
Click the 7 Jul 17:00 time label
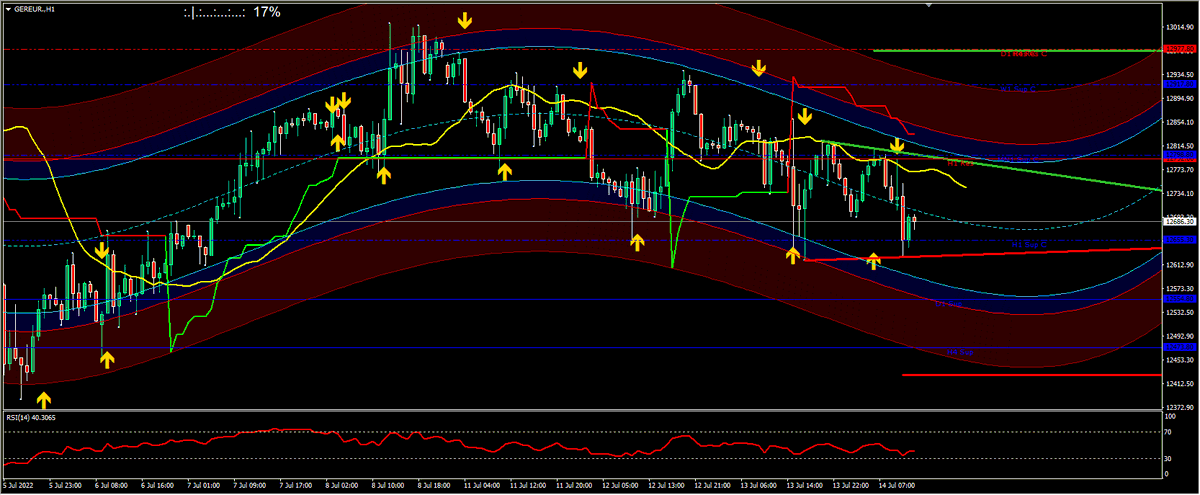(296, 485)
